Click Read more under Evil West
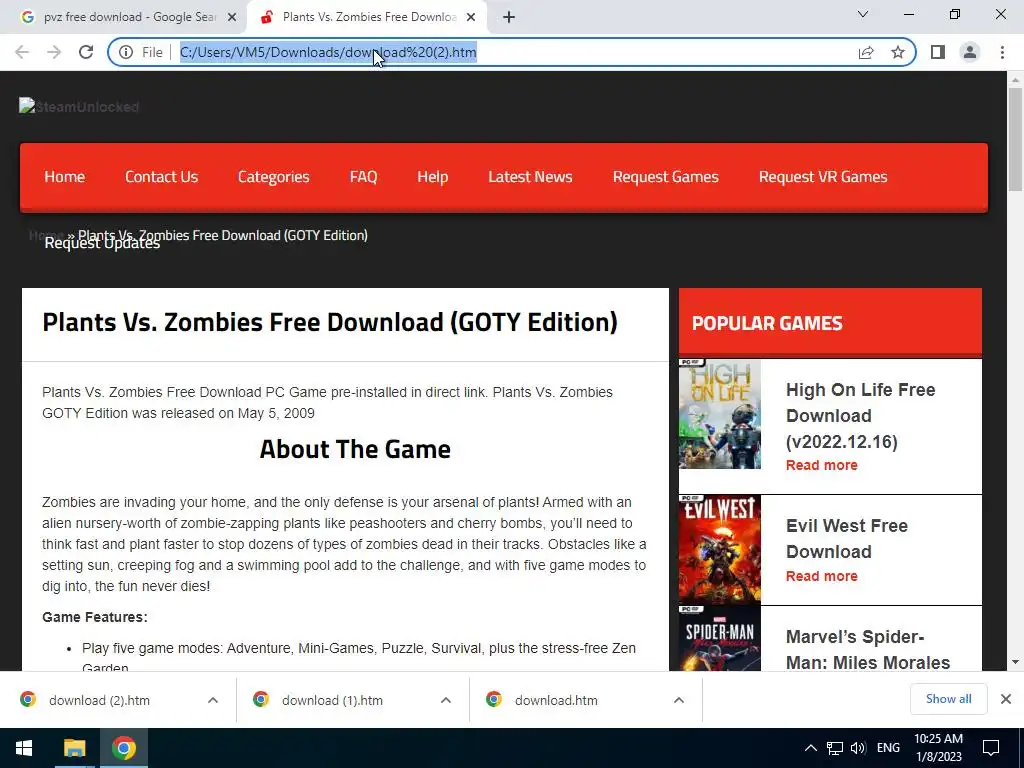The image size is (1024, 768). tap(822, 576)
